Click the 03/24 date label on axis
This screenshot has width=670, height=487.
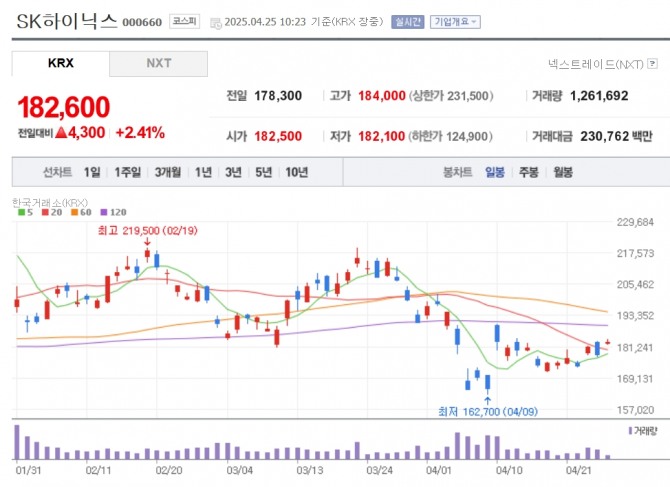379,470
